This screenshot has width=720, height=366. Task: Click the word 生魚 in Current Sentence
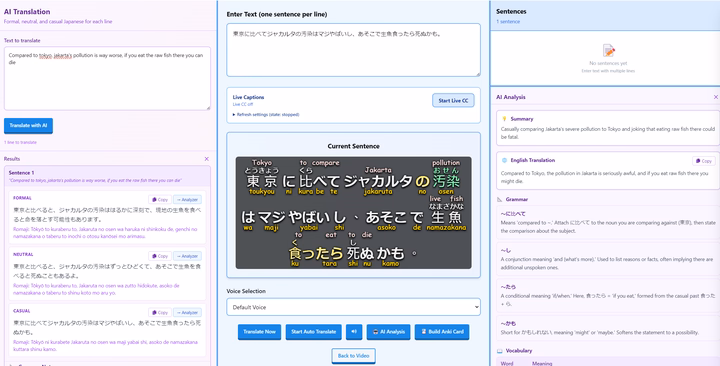(x=446, y=217)
